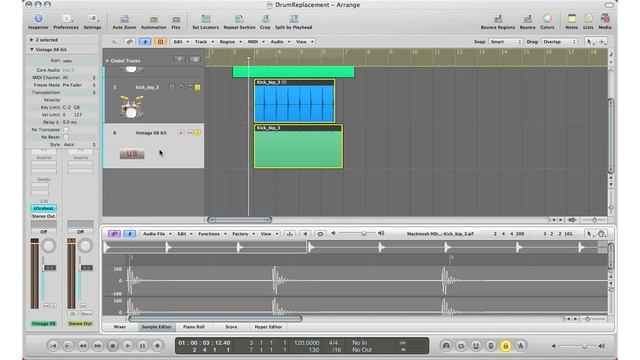Click the duplicate track button
640x360 pixels.
[195, 60]
